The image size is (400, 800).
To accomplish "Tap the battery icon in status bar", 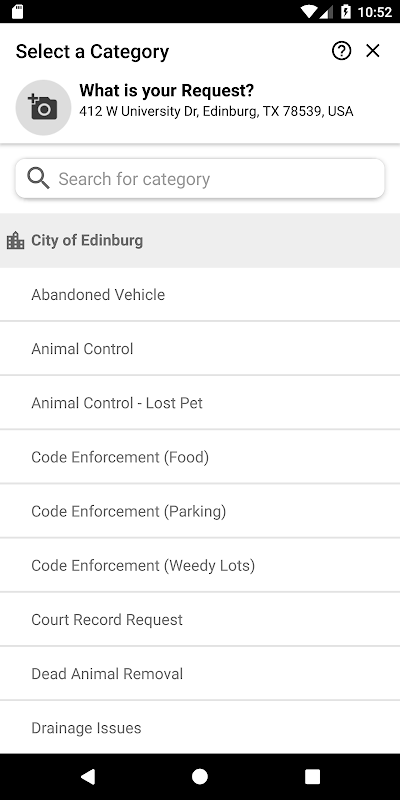I will click(x=346, y=11).
